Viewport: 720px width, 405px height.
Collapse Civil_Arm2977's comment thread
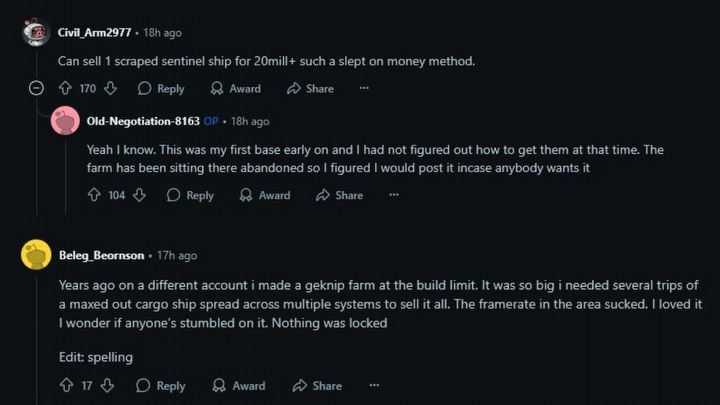pos(37,88)
